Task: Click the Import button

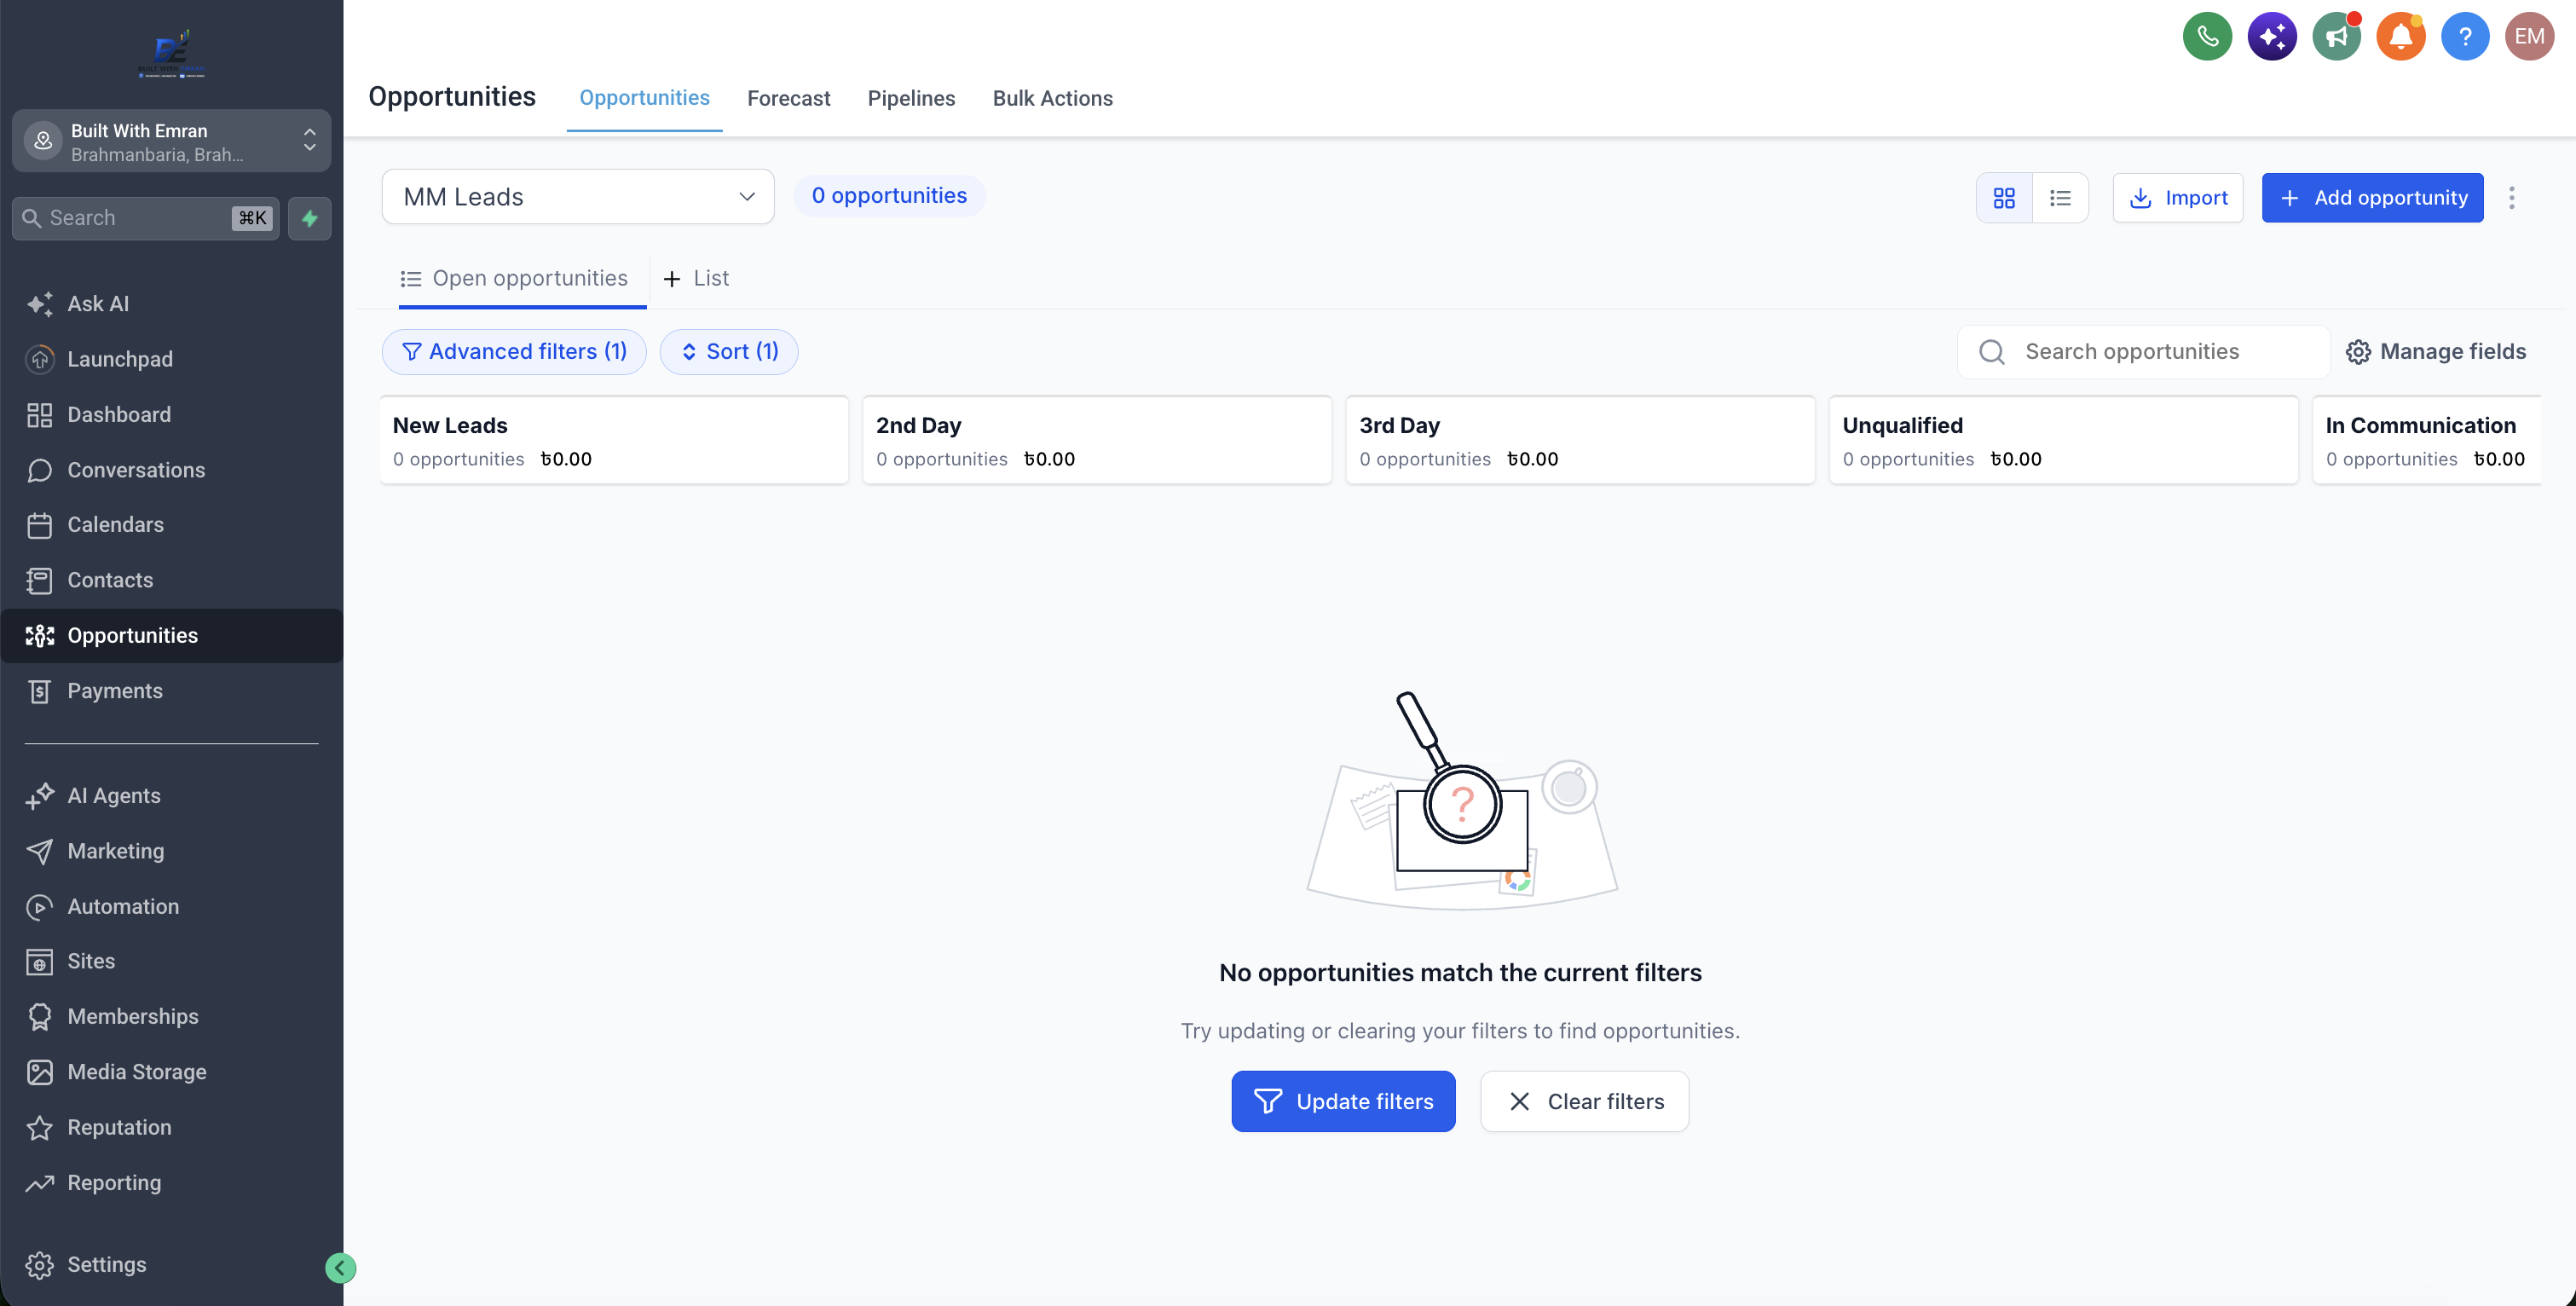Action: point(2178,198)
